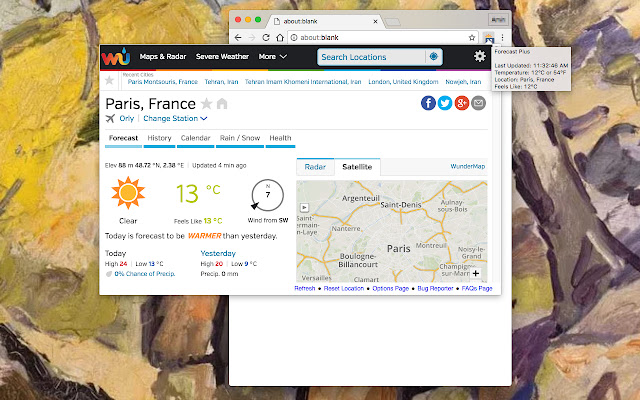
Task: Share by email icon
Action: tap(478, 103)
